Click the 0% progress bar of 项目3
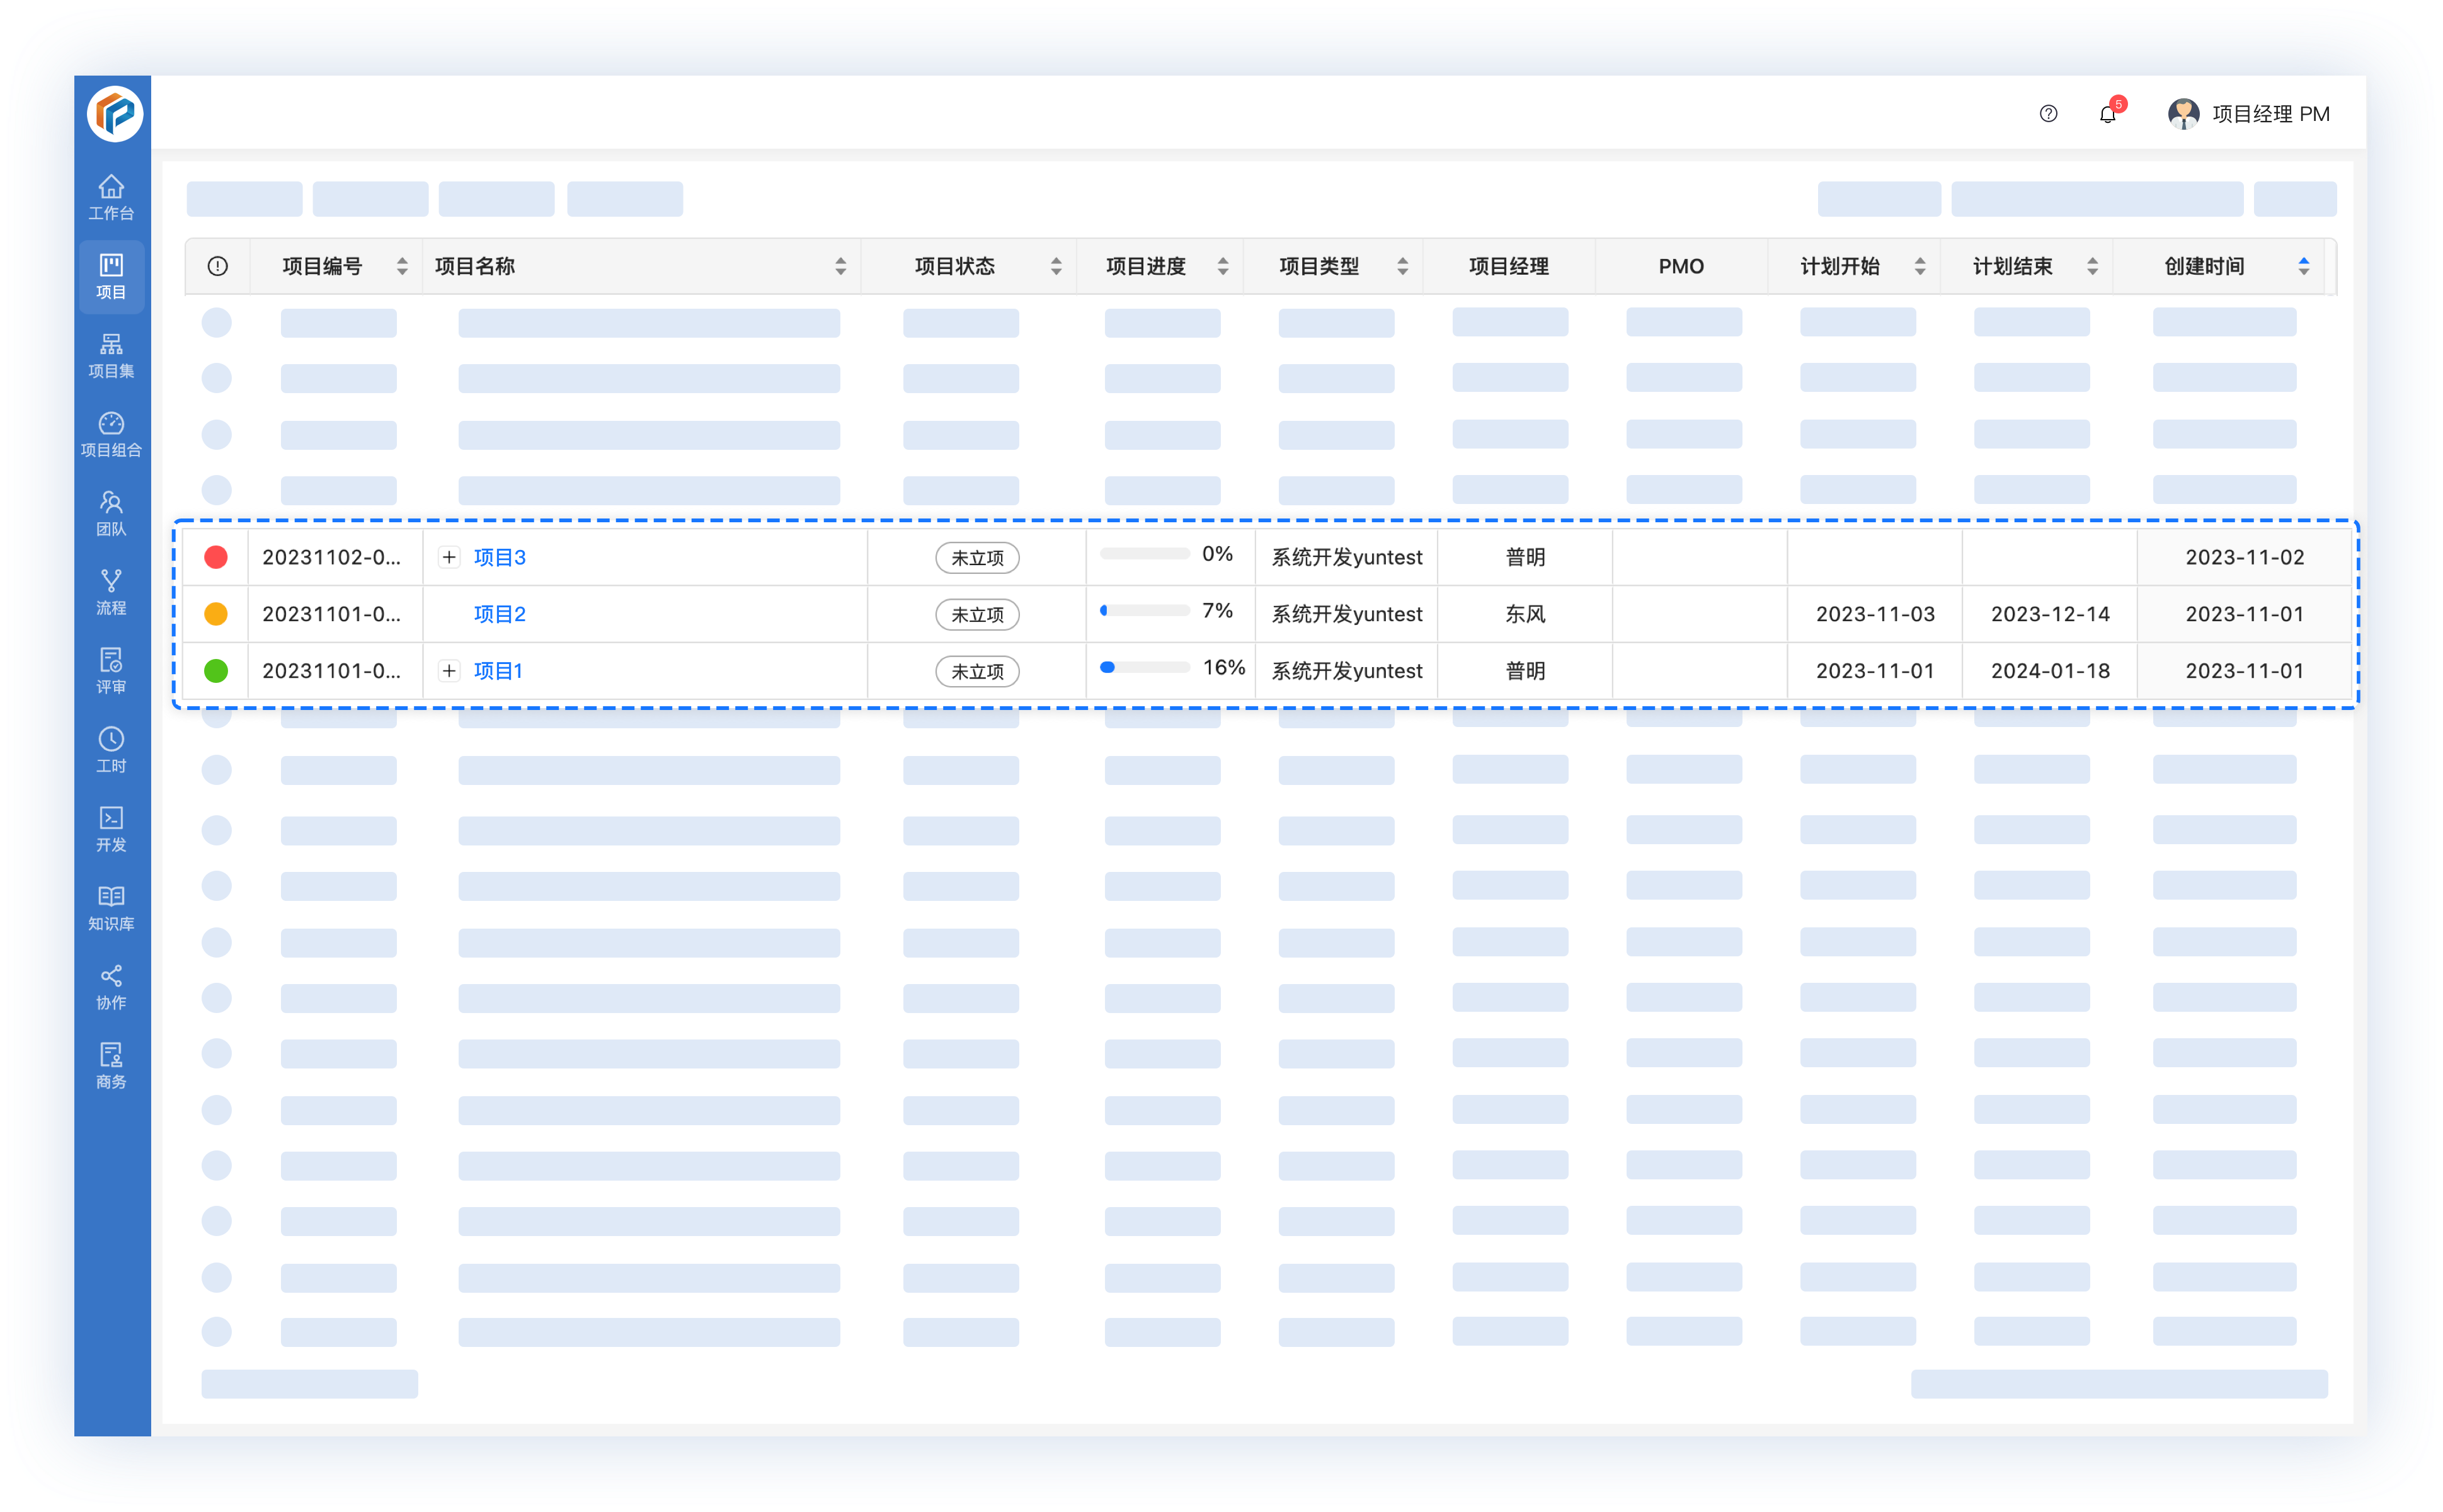The image size is (2443, 1512). click(1144, 554)
